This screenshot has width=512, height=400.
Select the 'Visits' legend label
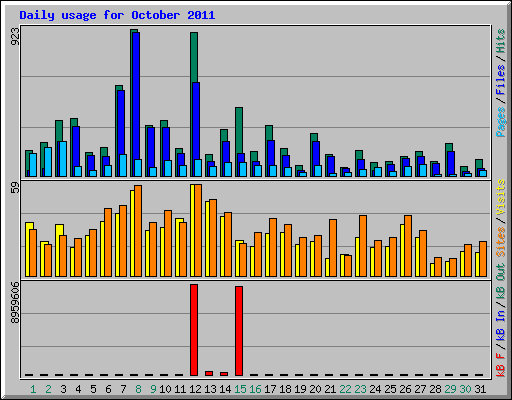coord(501,197)
